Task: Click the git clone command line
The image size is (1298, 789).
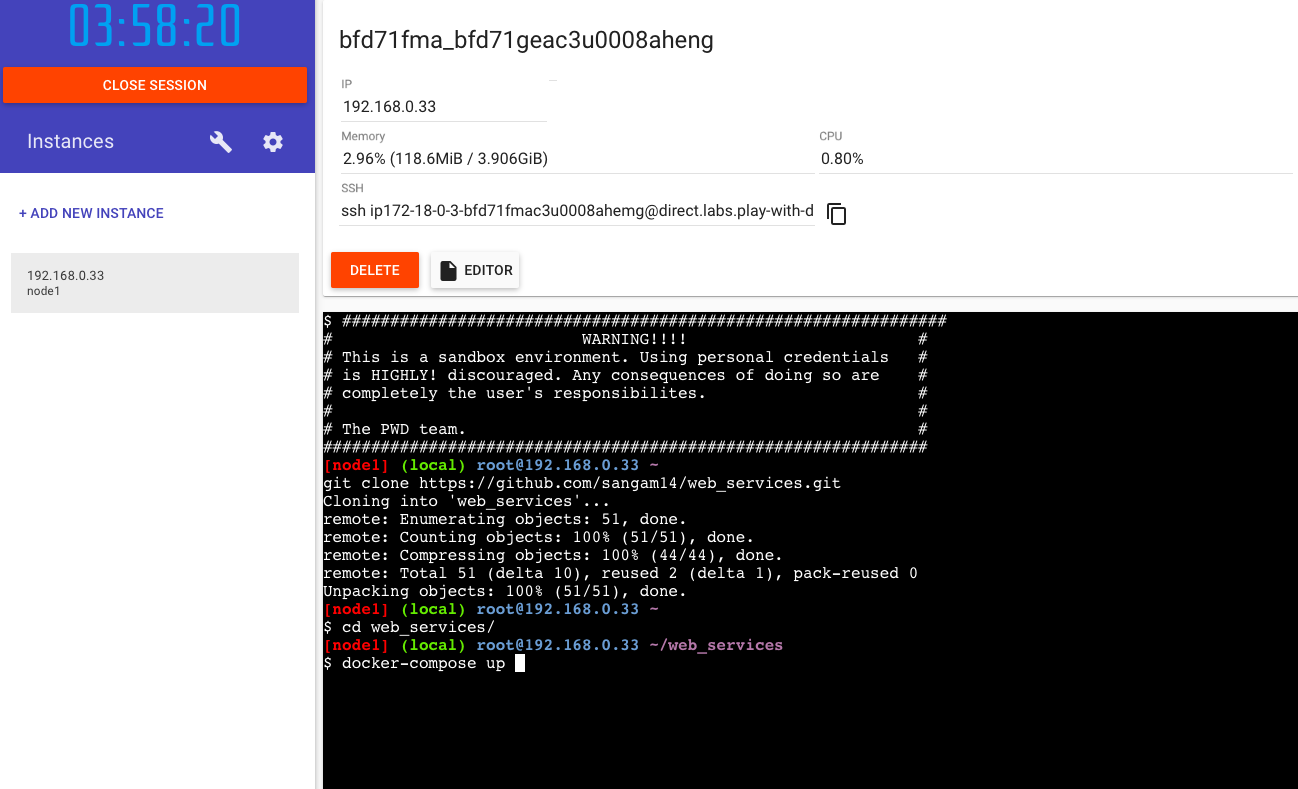Action: point(582,483)
